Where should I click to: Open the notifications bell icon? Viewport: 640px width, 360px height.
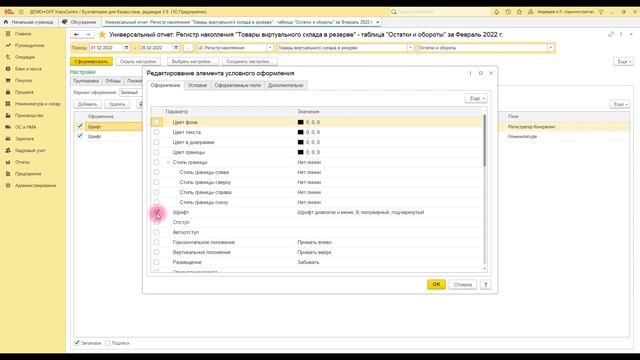496,12
